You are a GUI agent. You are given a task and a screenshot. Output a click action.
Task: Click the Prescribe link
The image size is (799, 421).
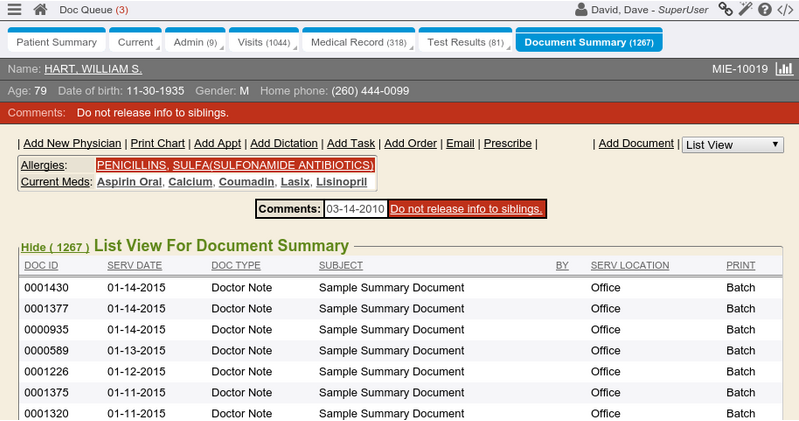point(507,144)
